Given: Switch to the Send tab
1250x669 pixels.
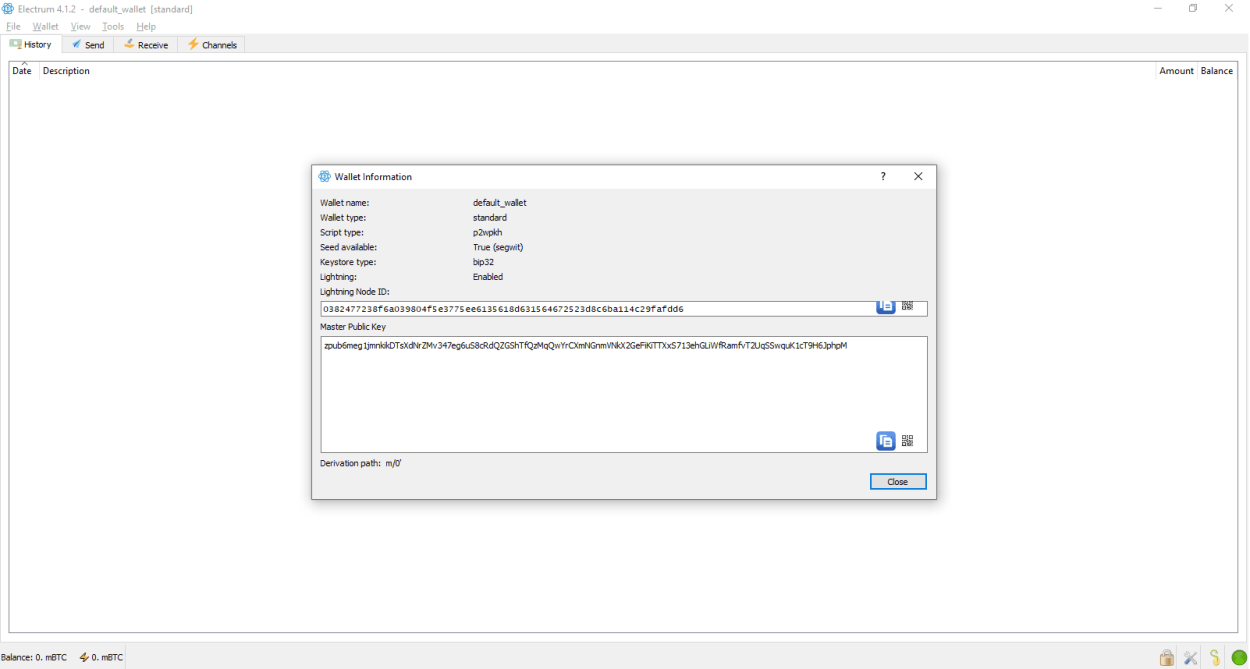Looking at the screenshot, I should click(88, 45).
